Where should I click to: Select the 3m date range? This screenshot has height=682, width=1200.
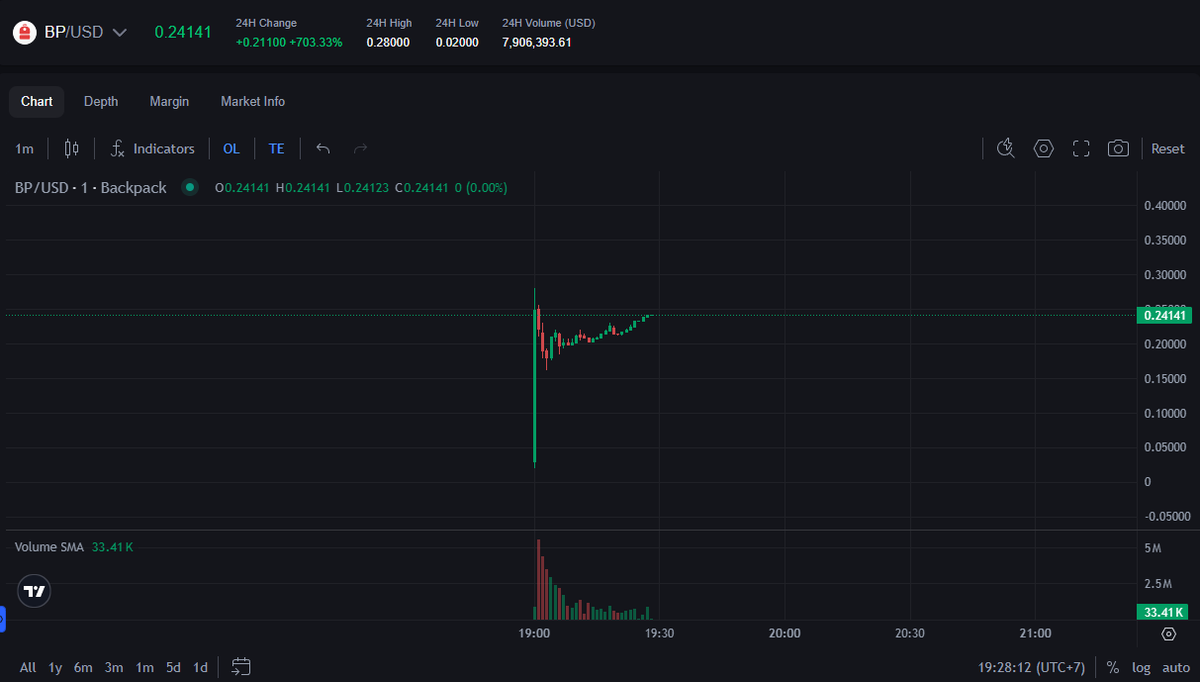(114, 667)
